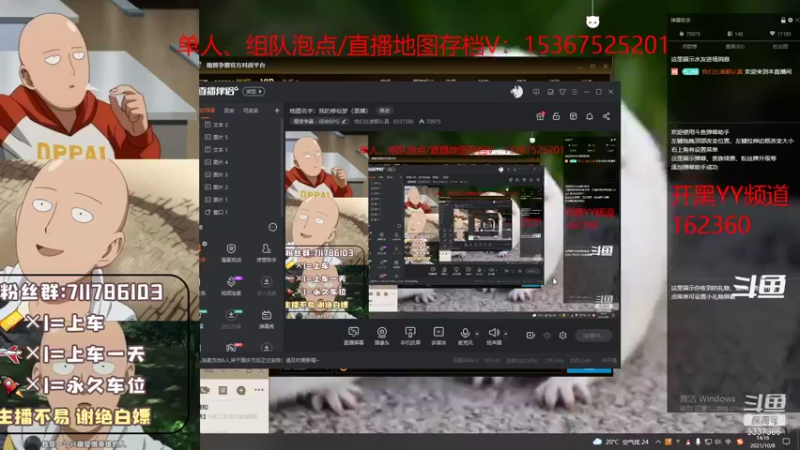
Task: Open the PK tool icon
Action: pos(232,348)
